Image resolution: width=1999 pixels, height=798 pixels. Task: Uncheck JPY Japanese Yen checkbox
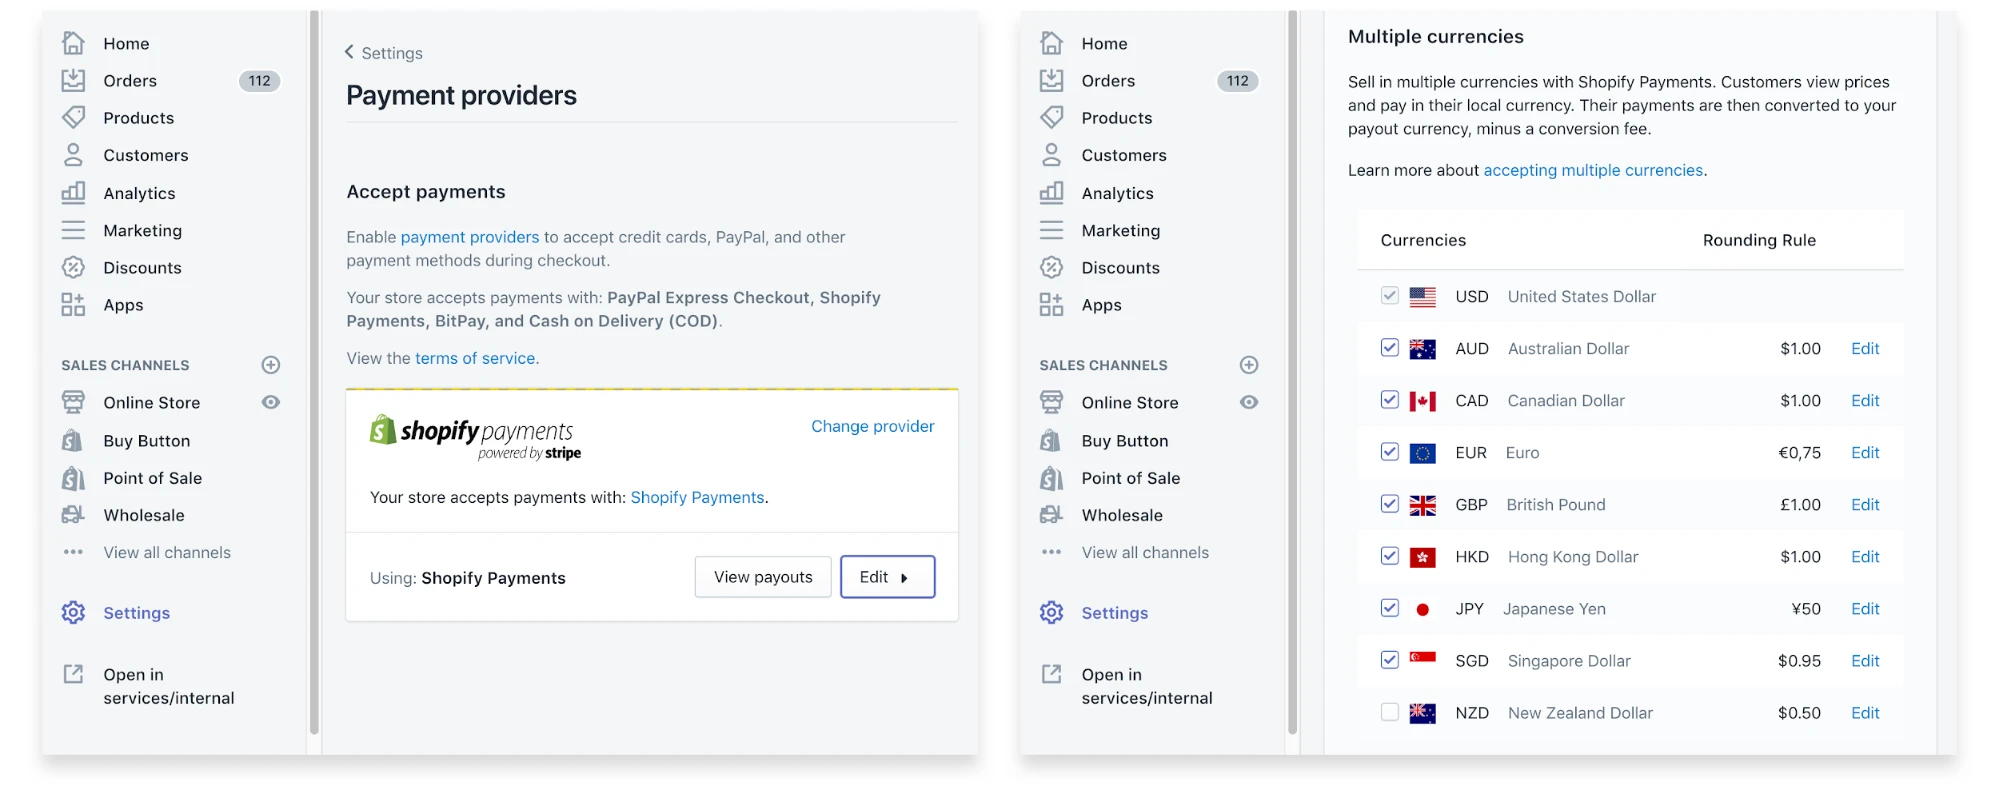[x=1389, y=607]
